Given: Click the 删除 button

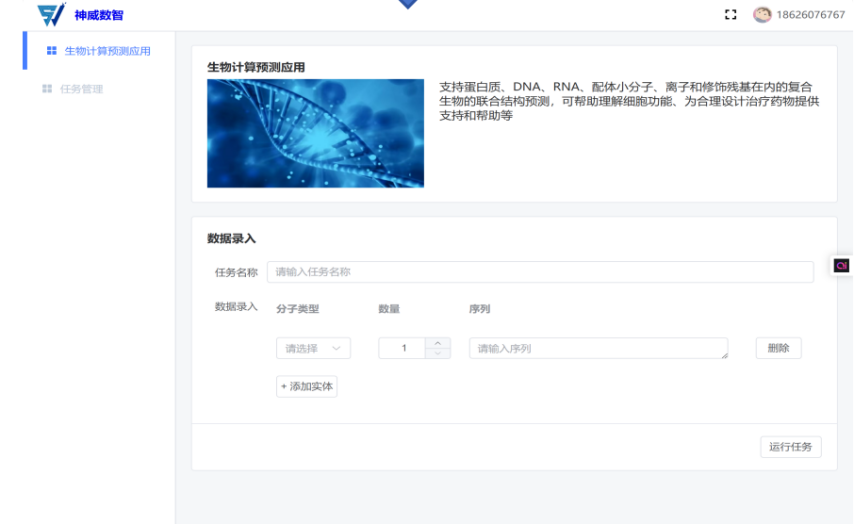Looking at the screenshot, I should pyautogui.click(x=778, y=348).
